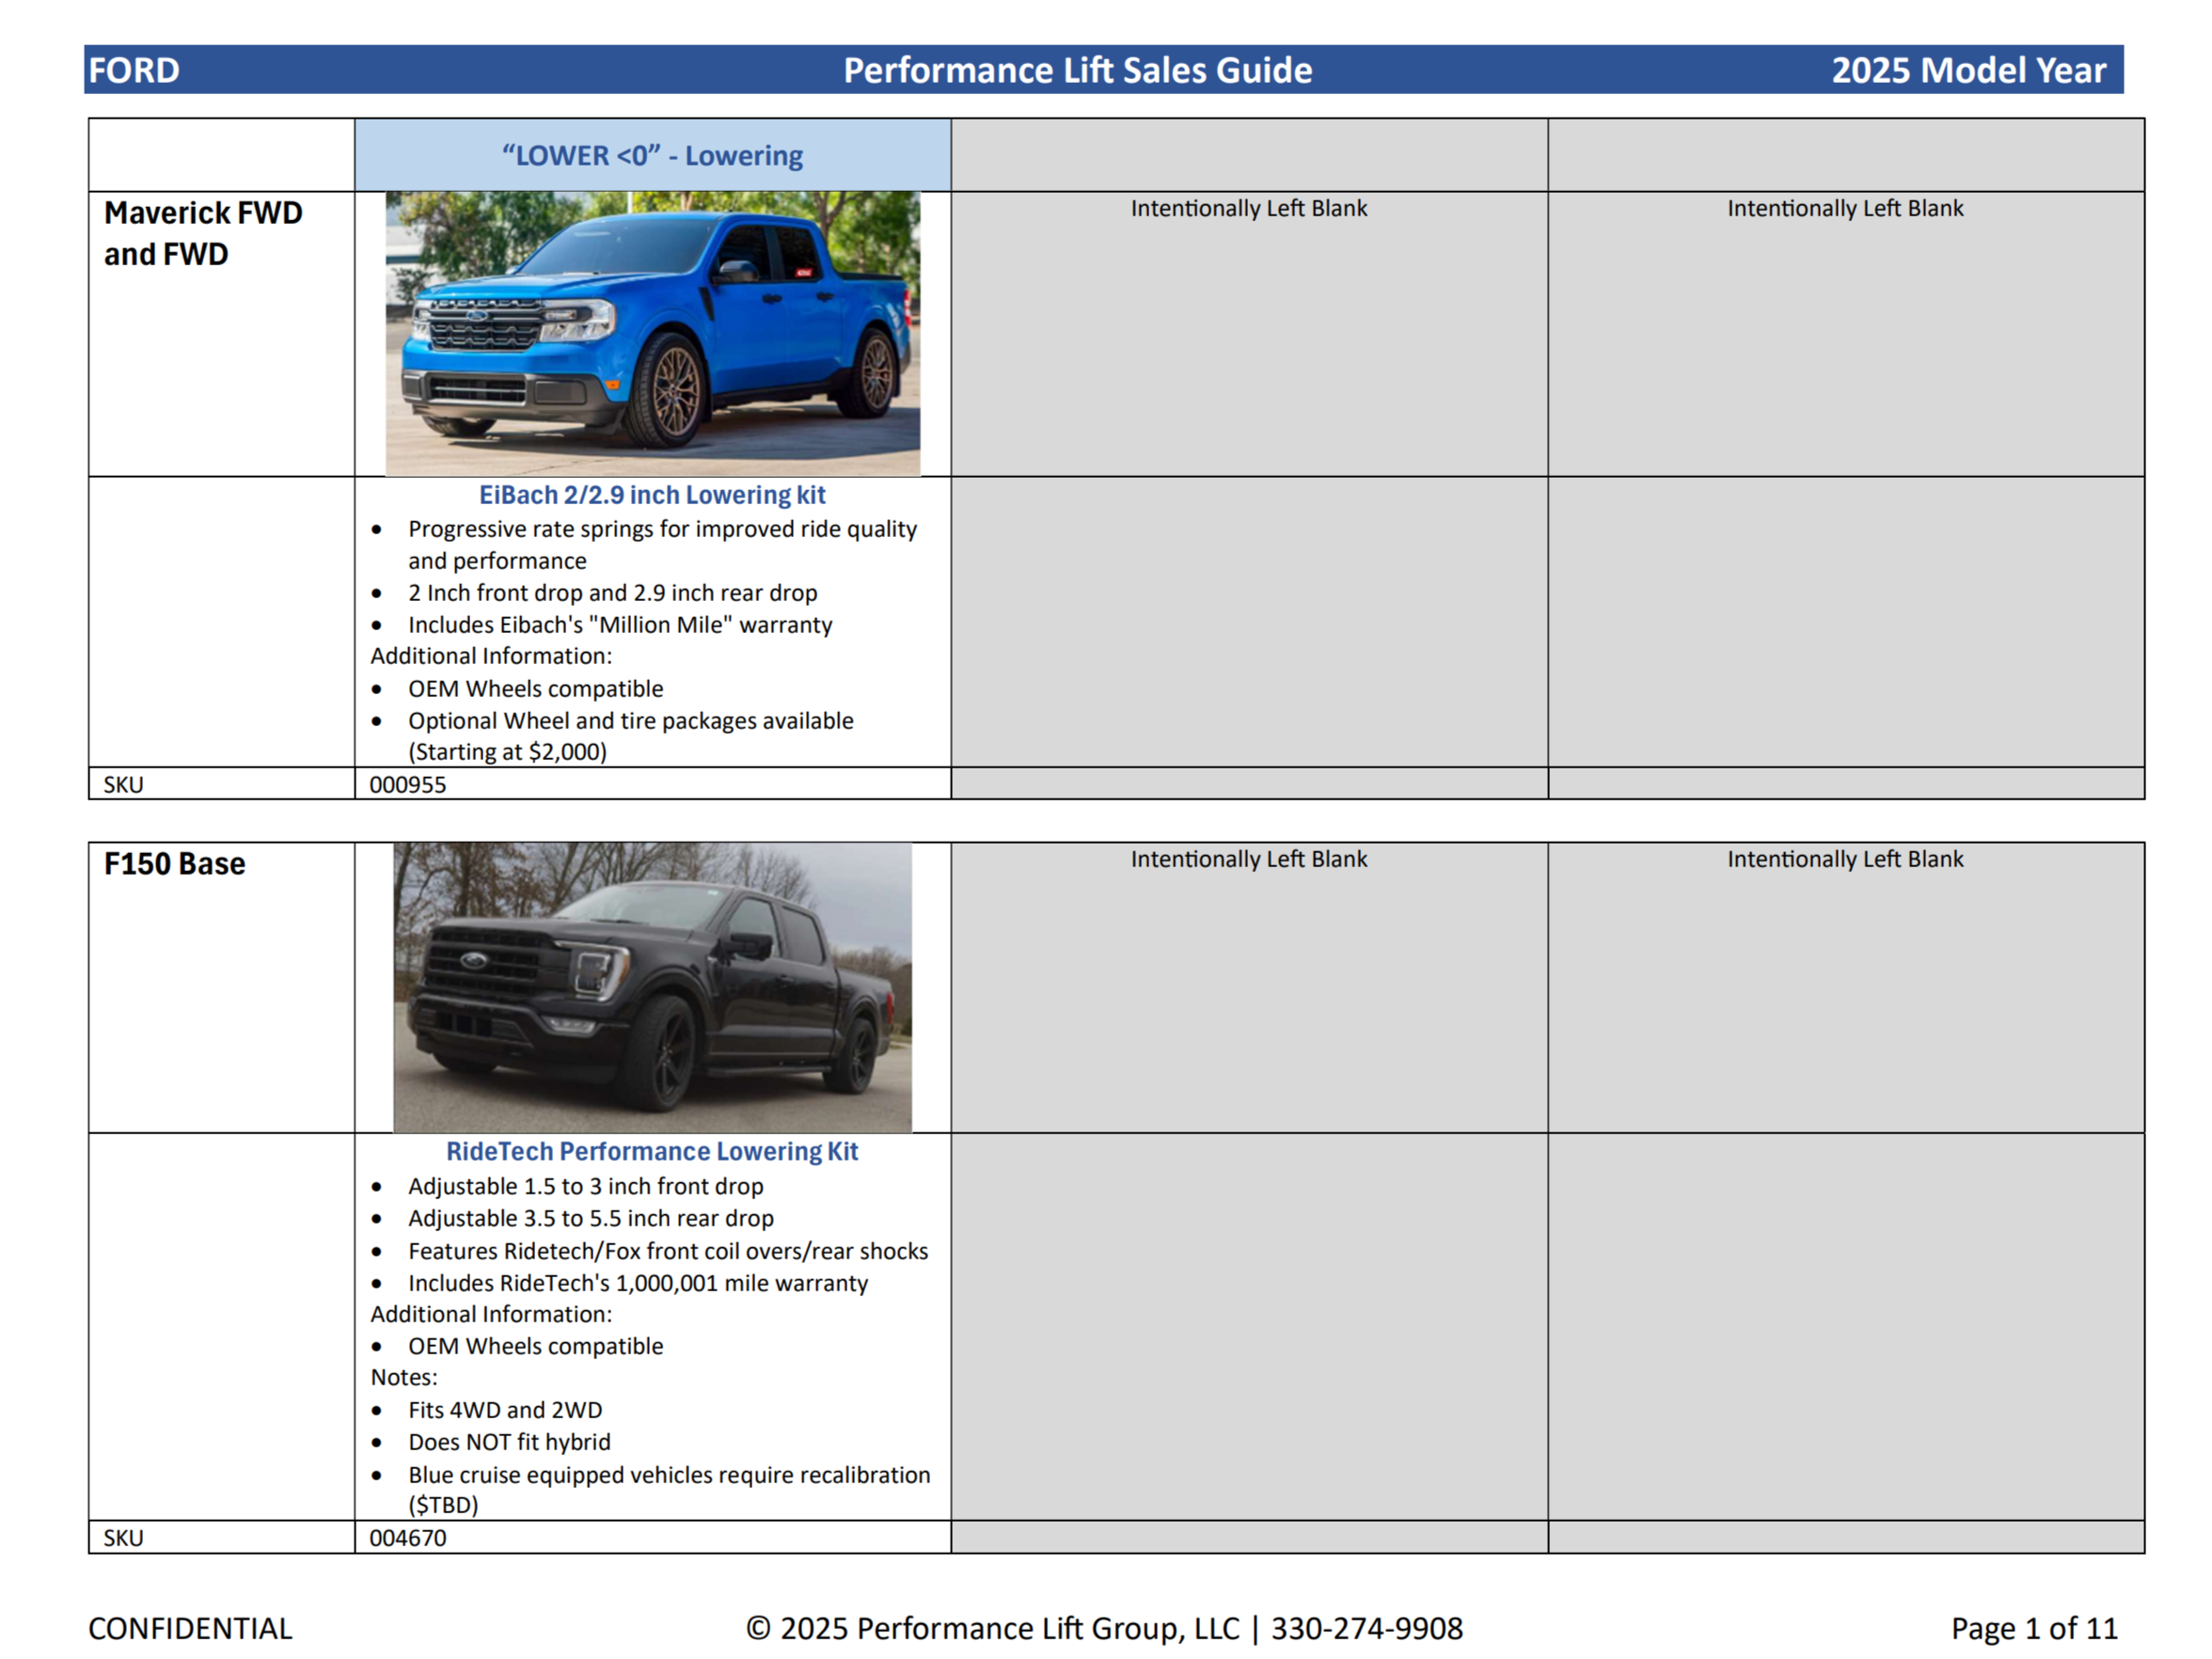
Task: Click RideTech's 1,000,001 mile warranty bullet
Action: coord(638,1283)
